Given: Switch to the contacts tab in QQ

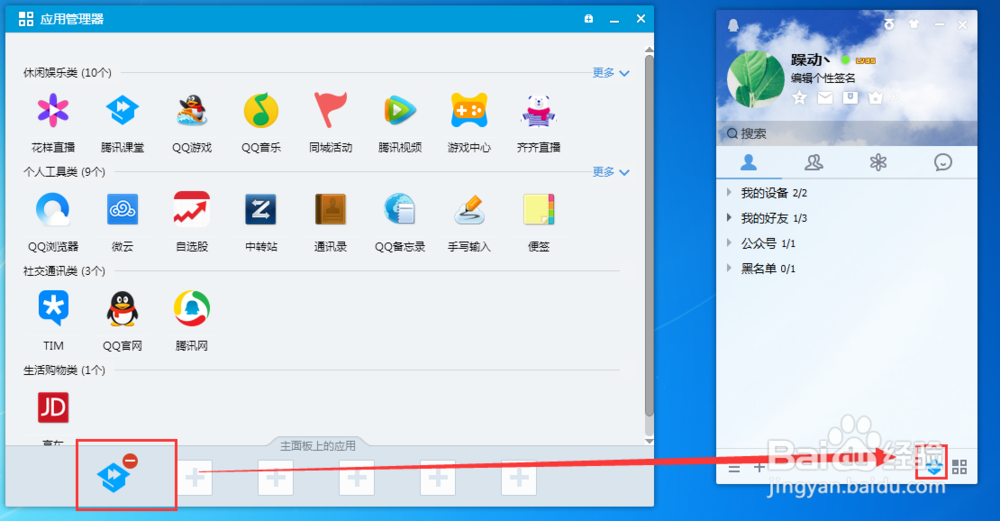Looking at the screenshot, I should (749, 163).
